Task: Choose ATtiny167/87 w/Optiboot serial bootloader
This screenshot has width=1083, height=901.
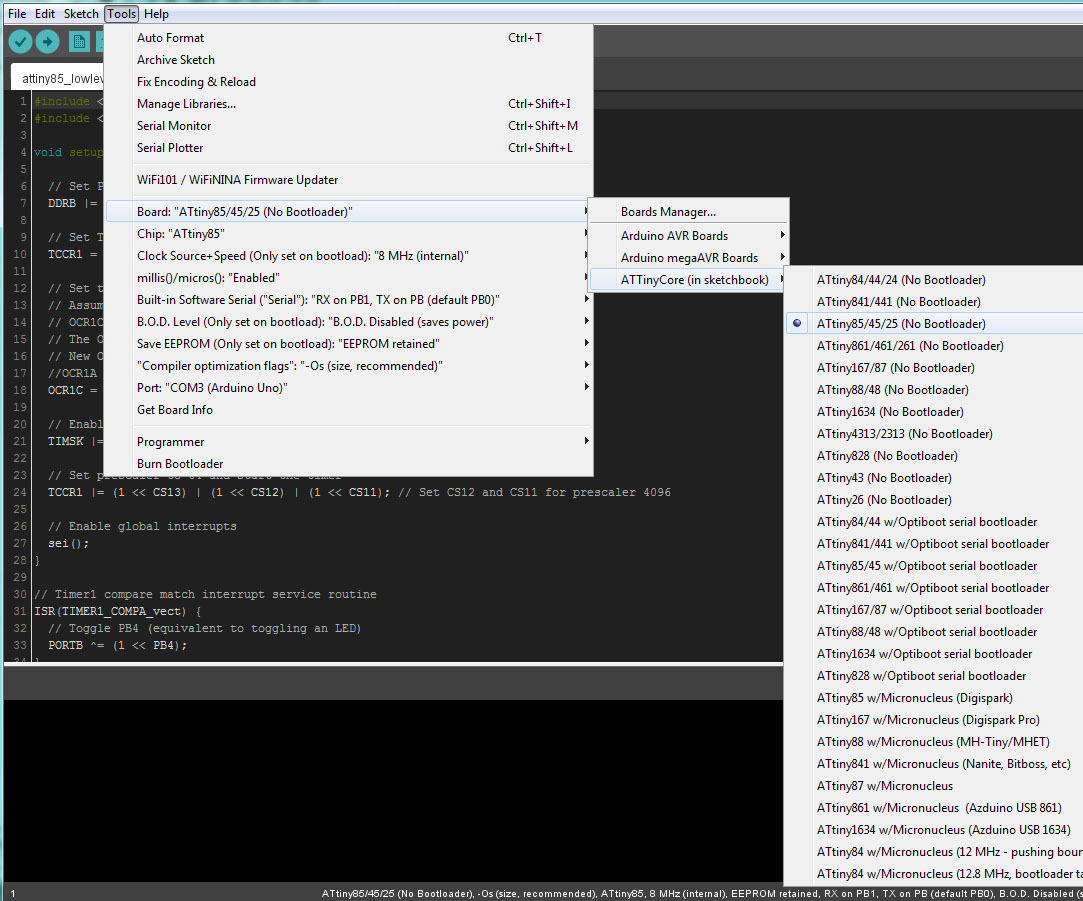Action: [934, 610]
